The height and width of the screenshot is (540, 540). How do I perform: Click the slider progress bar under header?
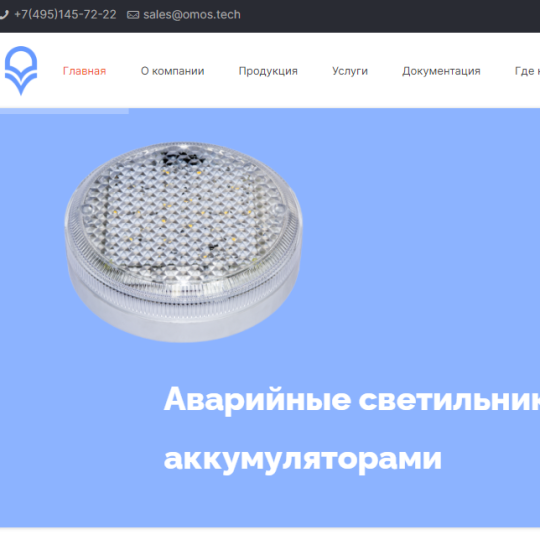point(64,111)
